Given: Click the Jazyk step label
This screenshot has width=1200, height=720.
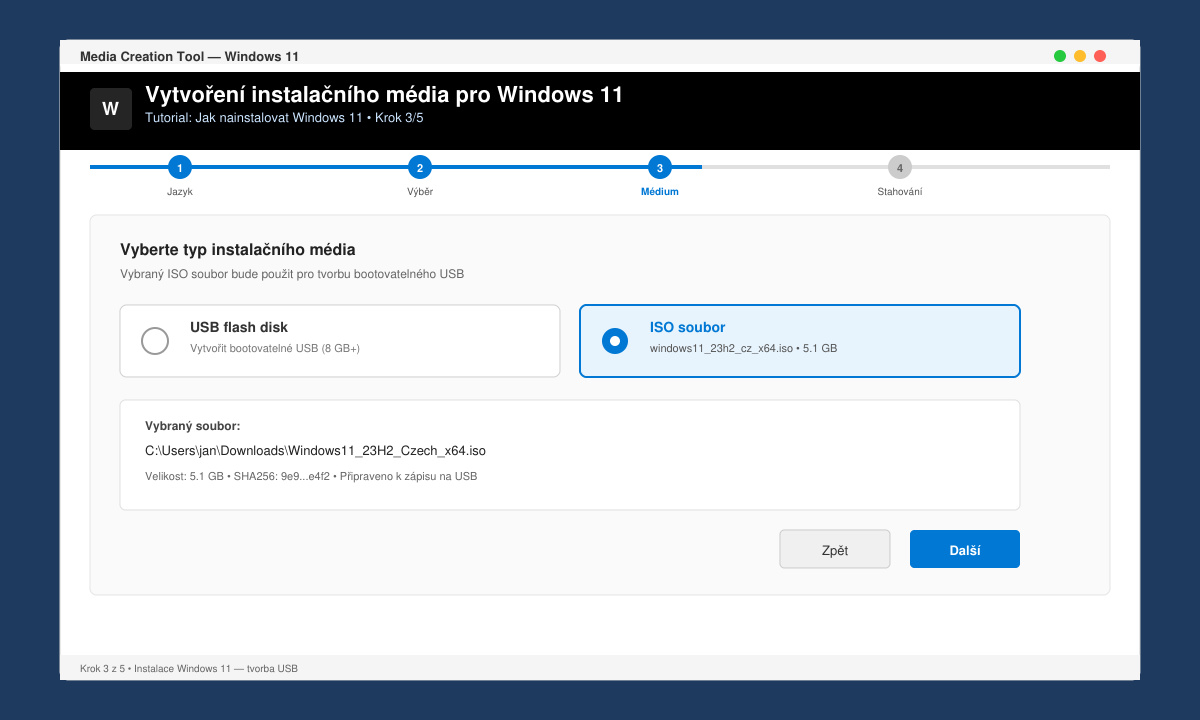Looking at the screenshot, I should (x=180, y=192).
